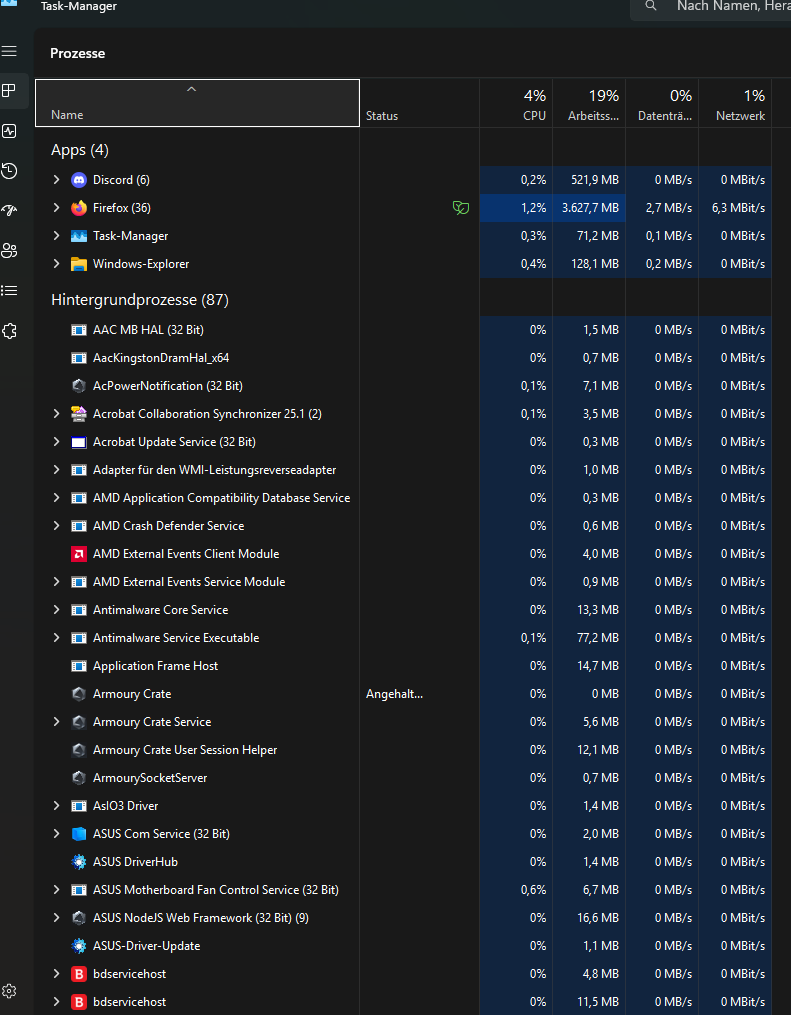Viewport: 791px width, 1015px height.
Task: Select Armoury Crate User Session Helper
Action: pos(403,750)
